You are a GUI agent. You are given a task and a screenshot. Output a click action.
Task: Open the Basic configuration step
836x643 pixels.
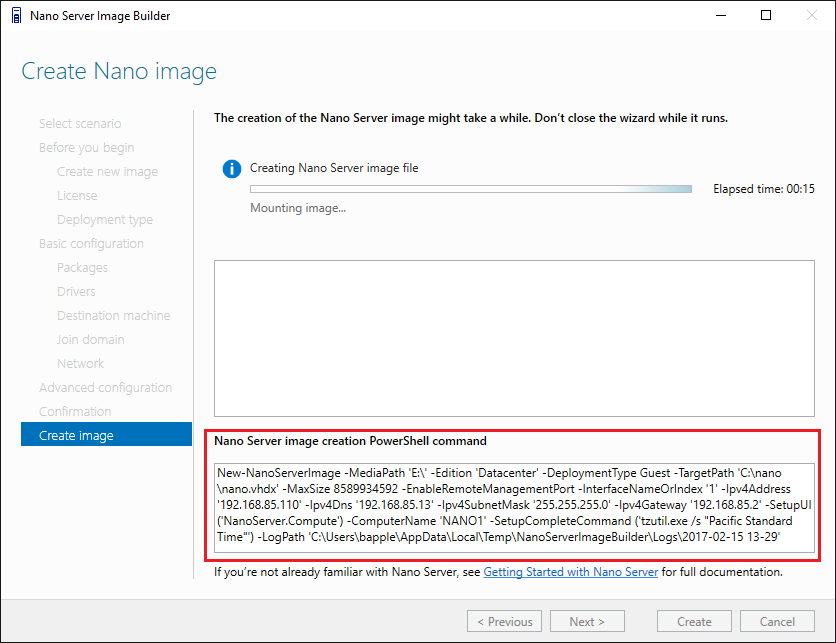[91, 244]
